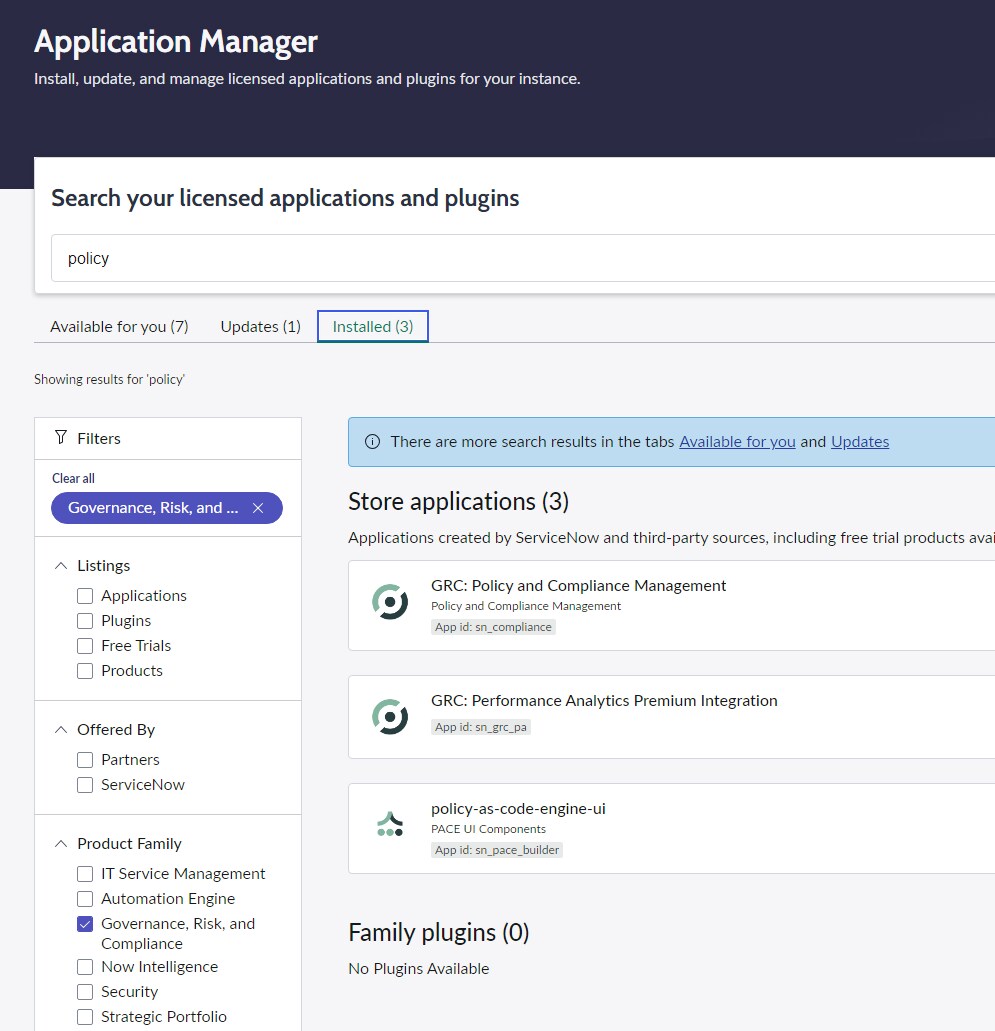Click the 'App id: sn_compliance' tag
The height and width of the screenshot is (1031, 995).
(493, 627)
